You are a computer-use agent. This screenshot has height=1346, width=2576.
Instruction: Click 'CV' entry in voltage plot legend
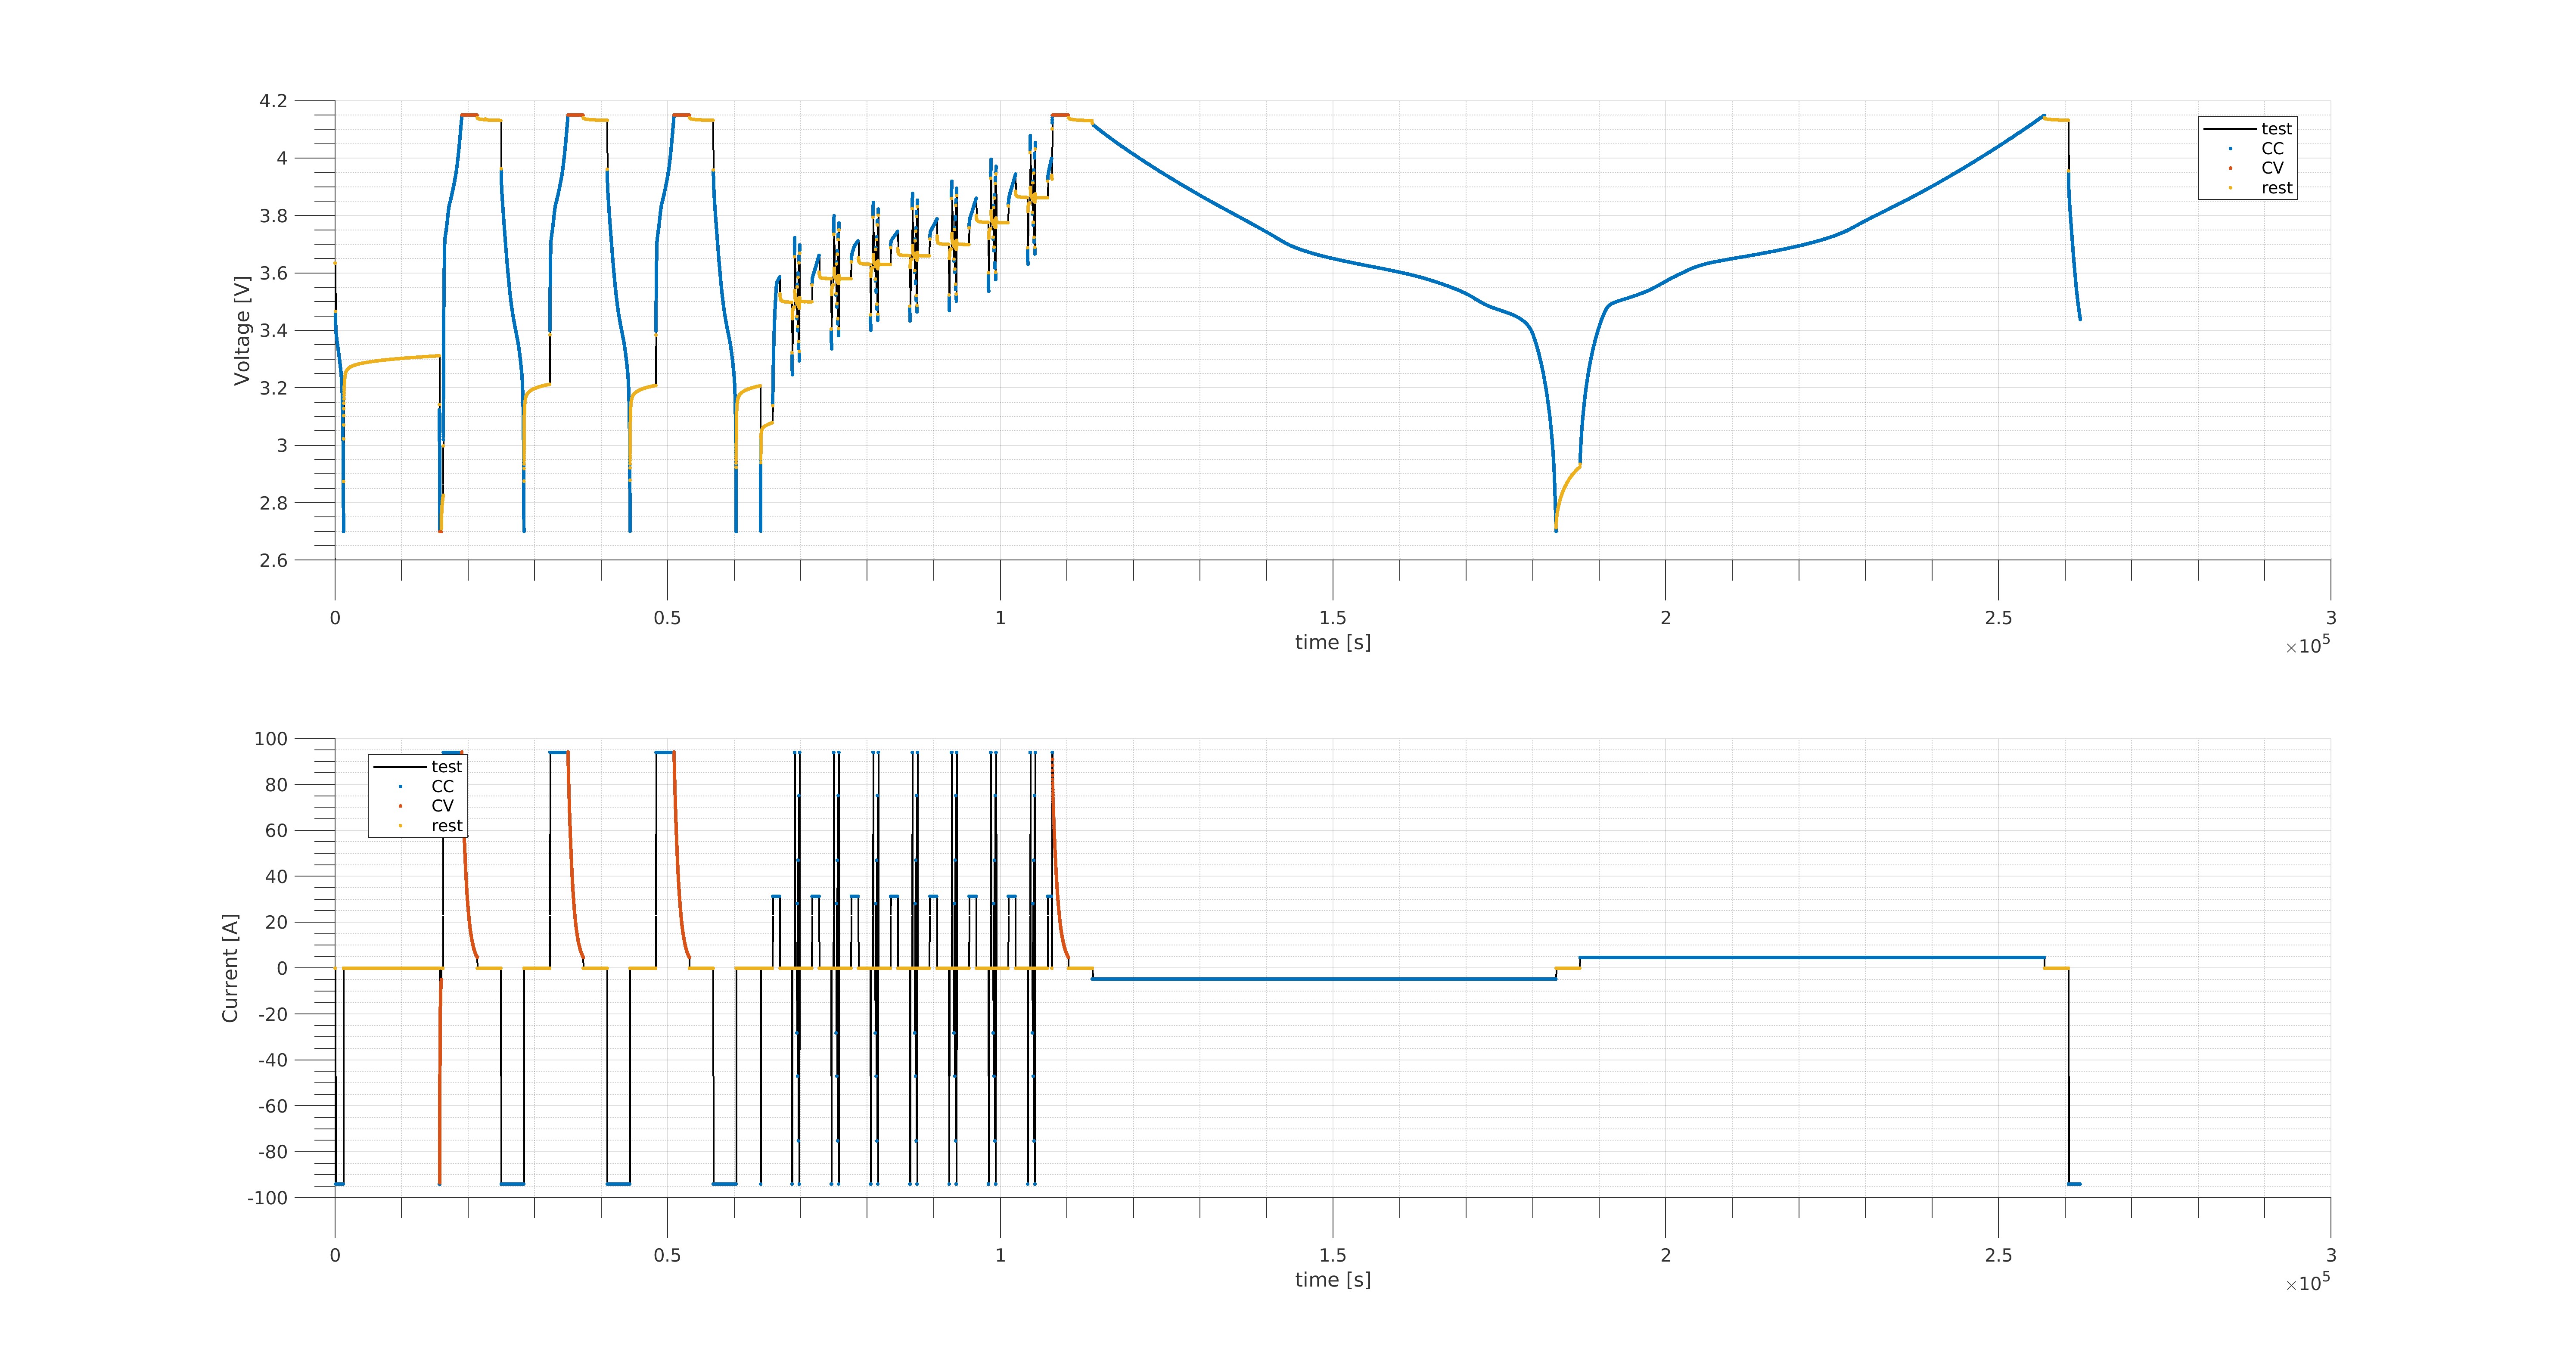click(2272, 168)
